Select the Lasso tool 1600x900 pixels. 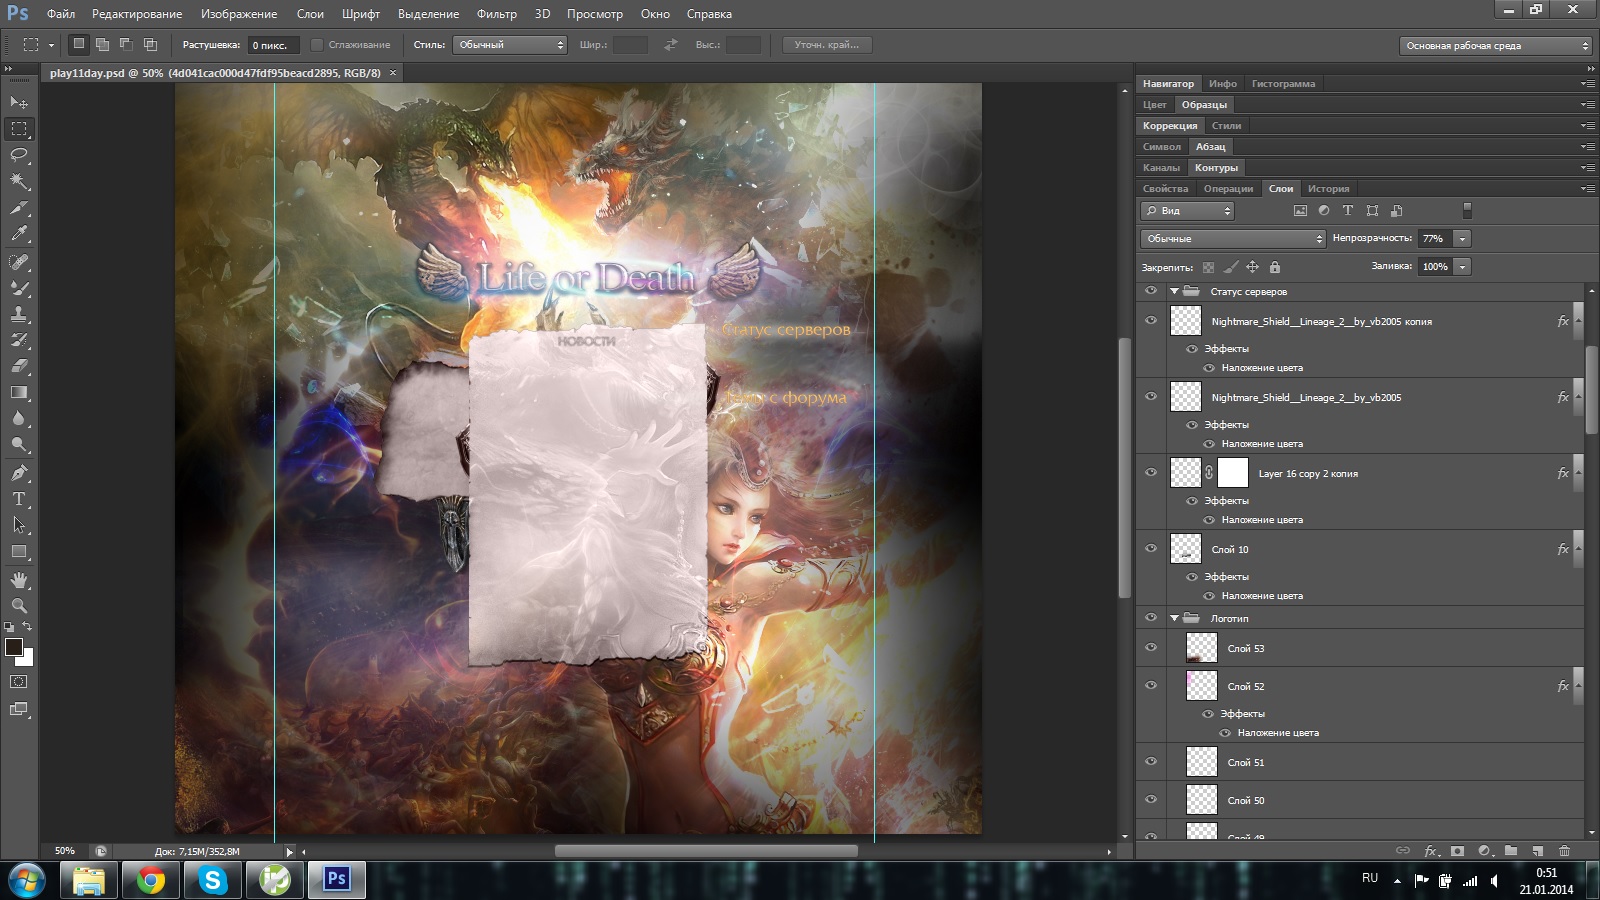click(x=19, y=155)
